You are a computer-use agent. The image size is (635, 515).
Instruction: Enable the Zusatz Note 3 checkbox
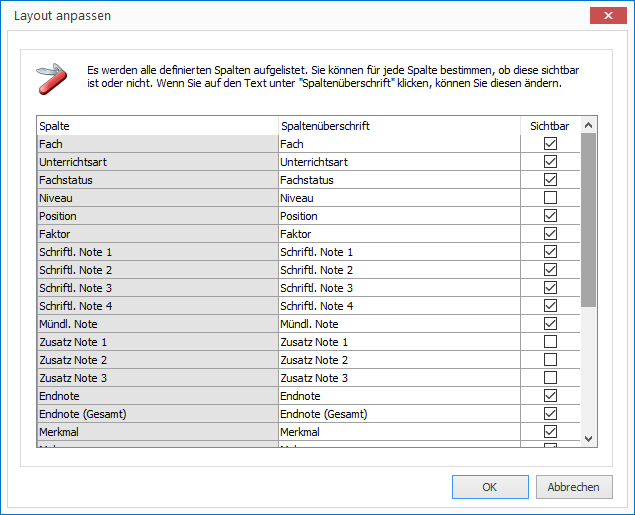(550, 378)
